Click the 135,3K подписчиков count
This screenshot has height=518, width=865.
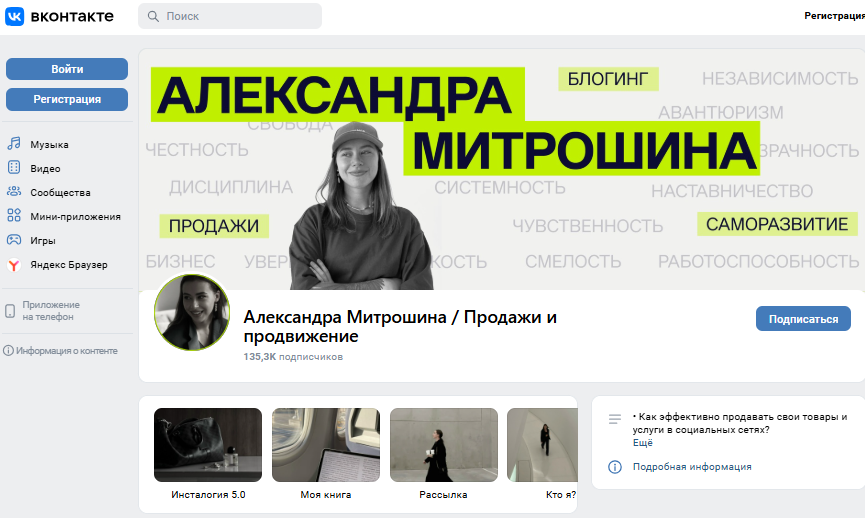pos(293,357)
